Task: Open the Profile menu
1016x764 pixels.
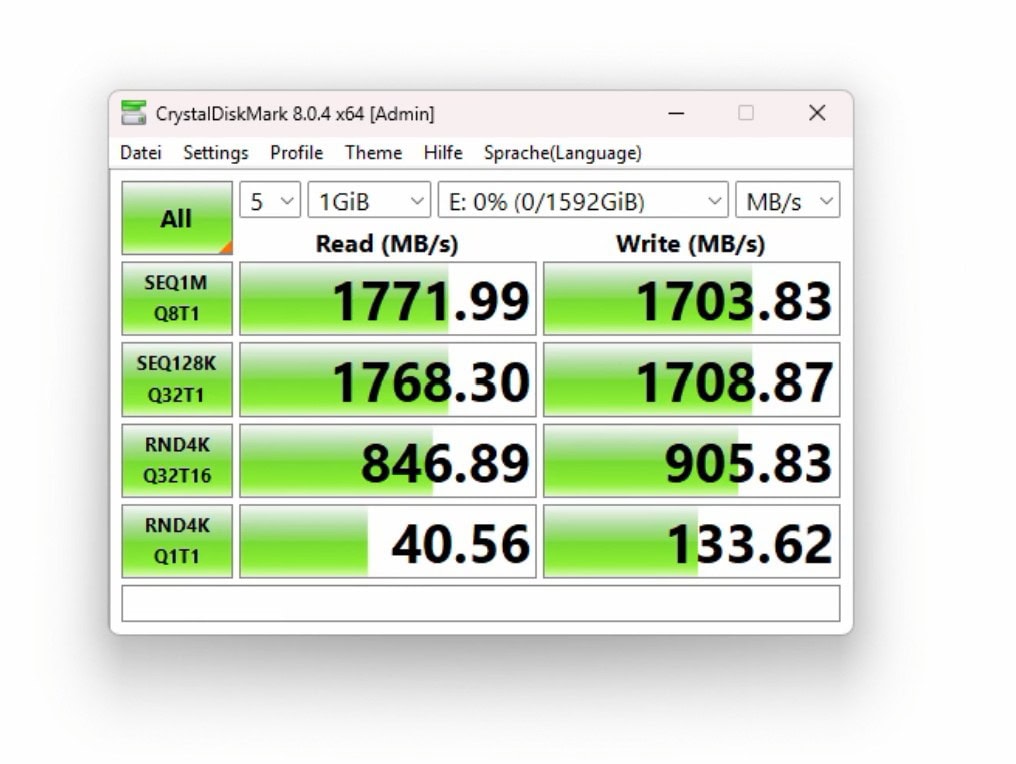Action: [296, 153]
